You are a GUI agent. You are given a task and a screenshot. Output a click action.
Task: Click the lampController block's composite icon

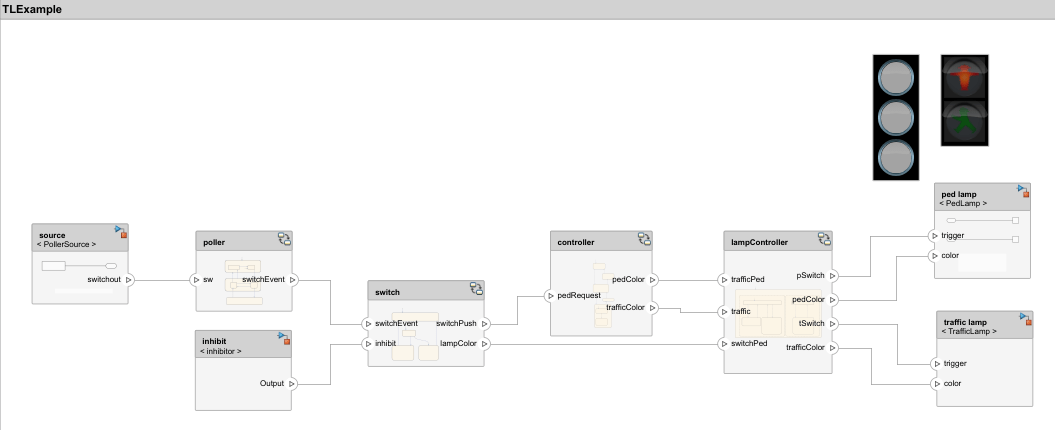[x=824, y=239]
